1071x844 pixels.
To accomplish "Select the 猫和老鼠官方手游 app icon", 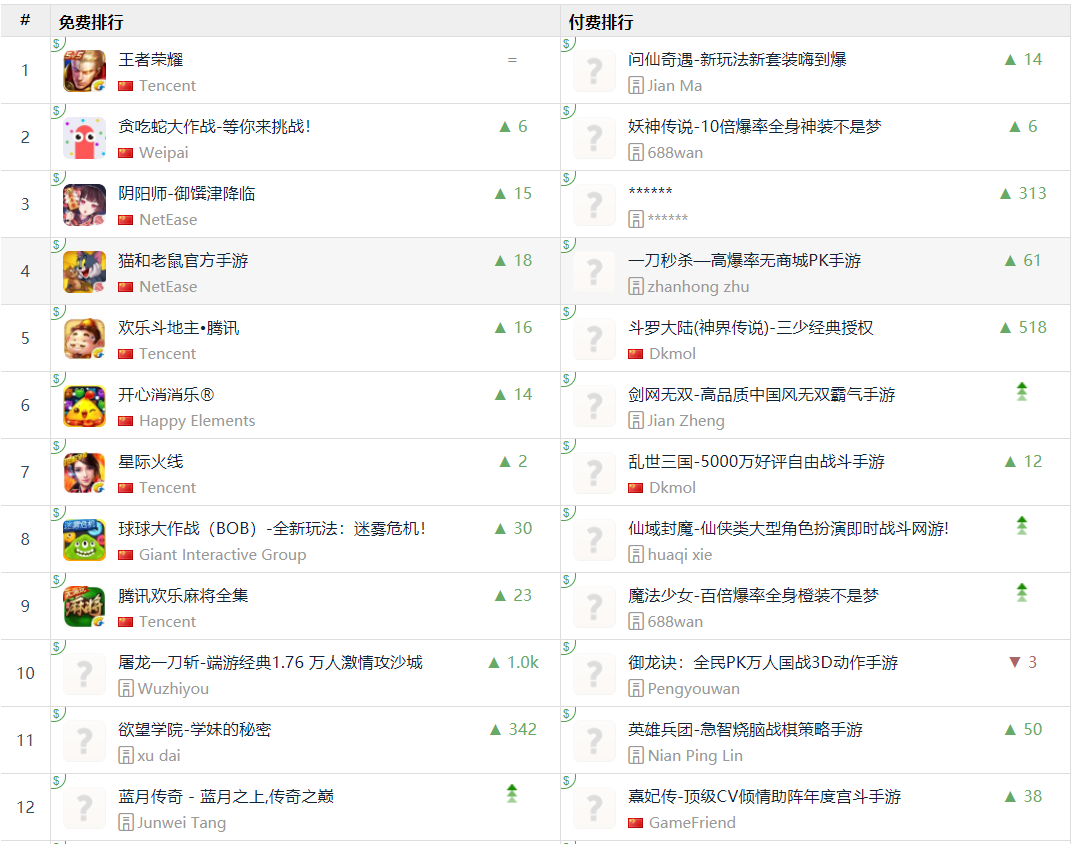I will pyautogui.click(x=84, y=272).
